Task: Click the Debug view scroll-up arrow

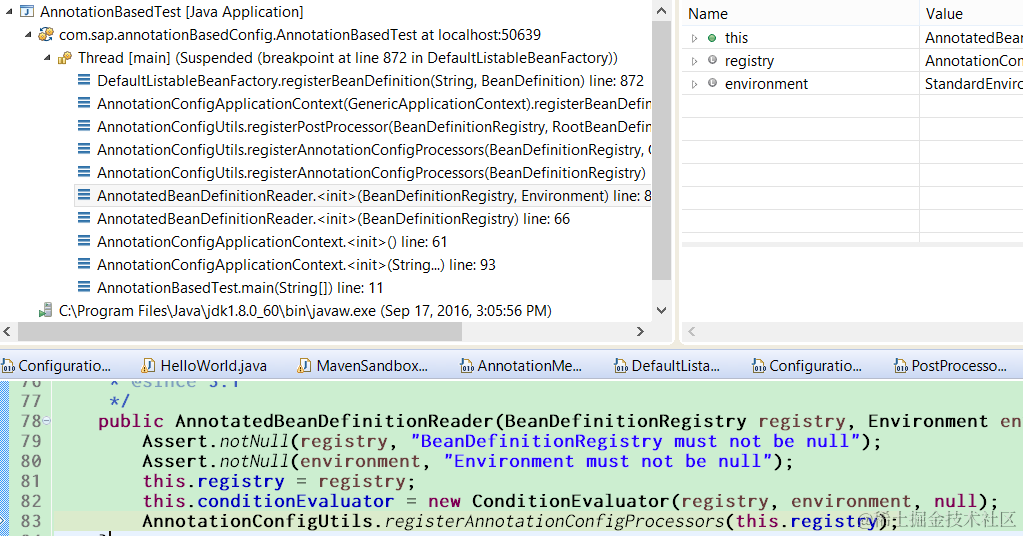Action: 661,10
